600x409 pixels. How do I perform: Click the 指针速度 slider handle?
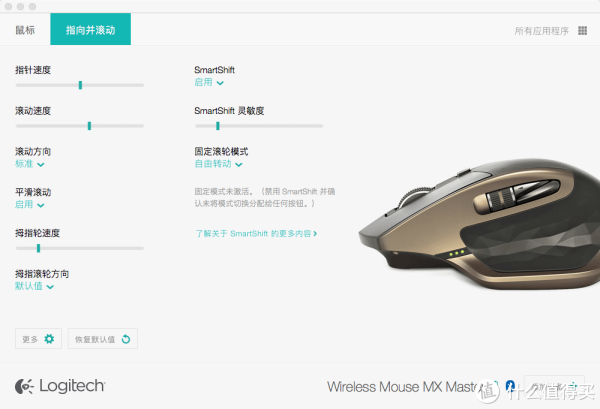point(80,85)
